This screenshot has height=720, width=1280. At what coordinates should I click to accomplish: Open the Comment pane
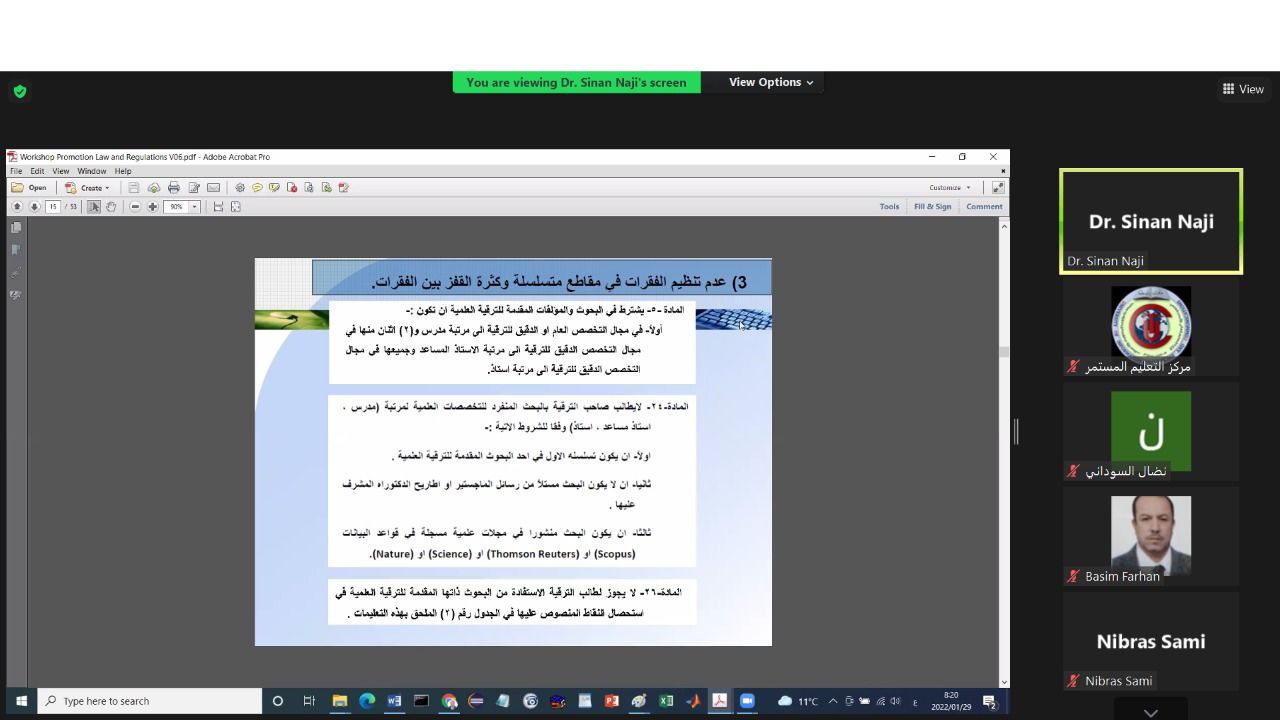[983, 207]
